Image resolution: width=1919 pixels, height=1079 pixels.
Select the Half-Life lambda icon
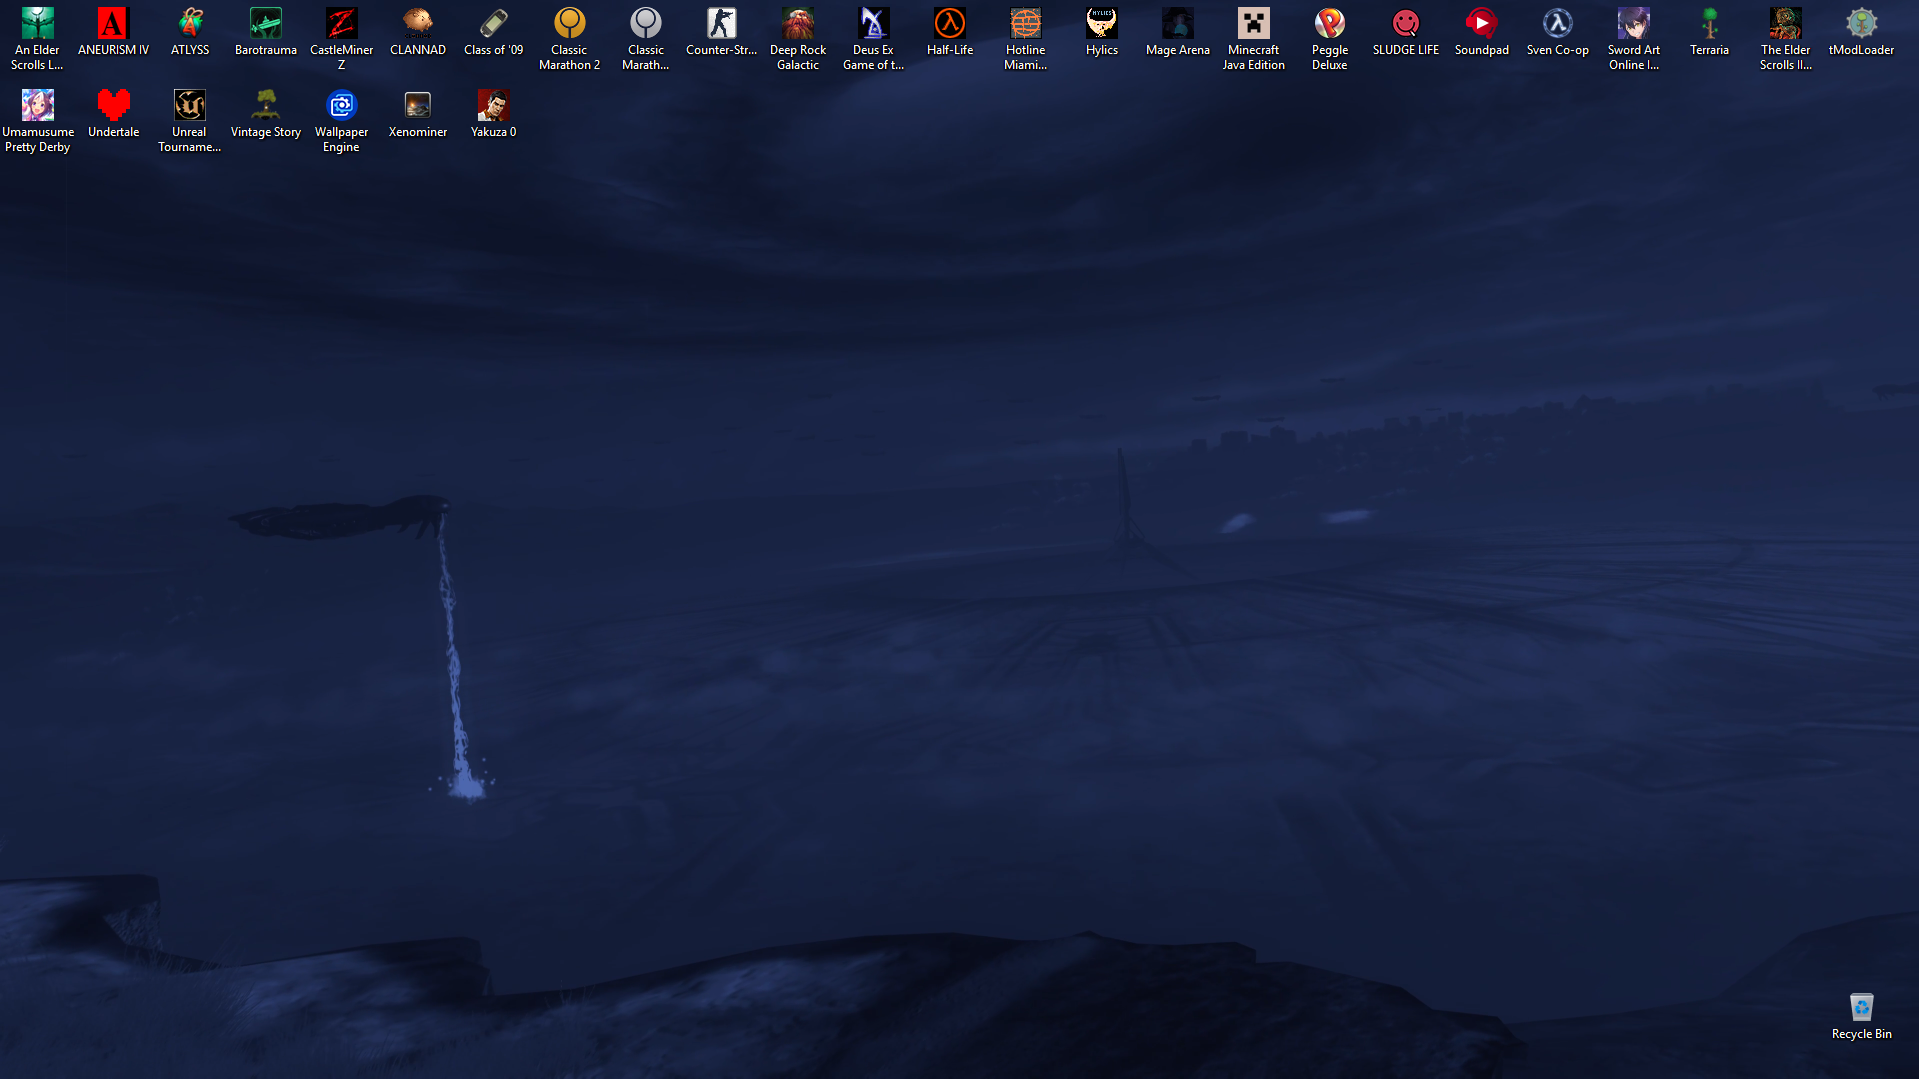click(x=950, y=32)
